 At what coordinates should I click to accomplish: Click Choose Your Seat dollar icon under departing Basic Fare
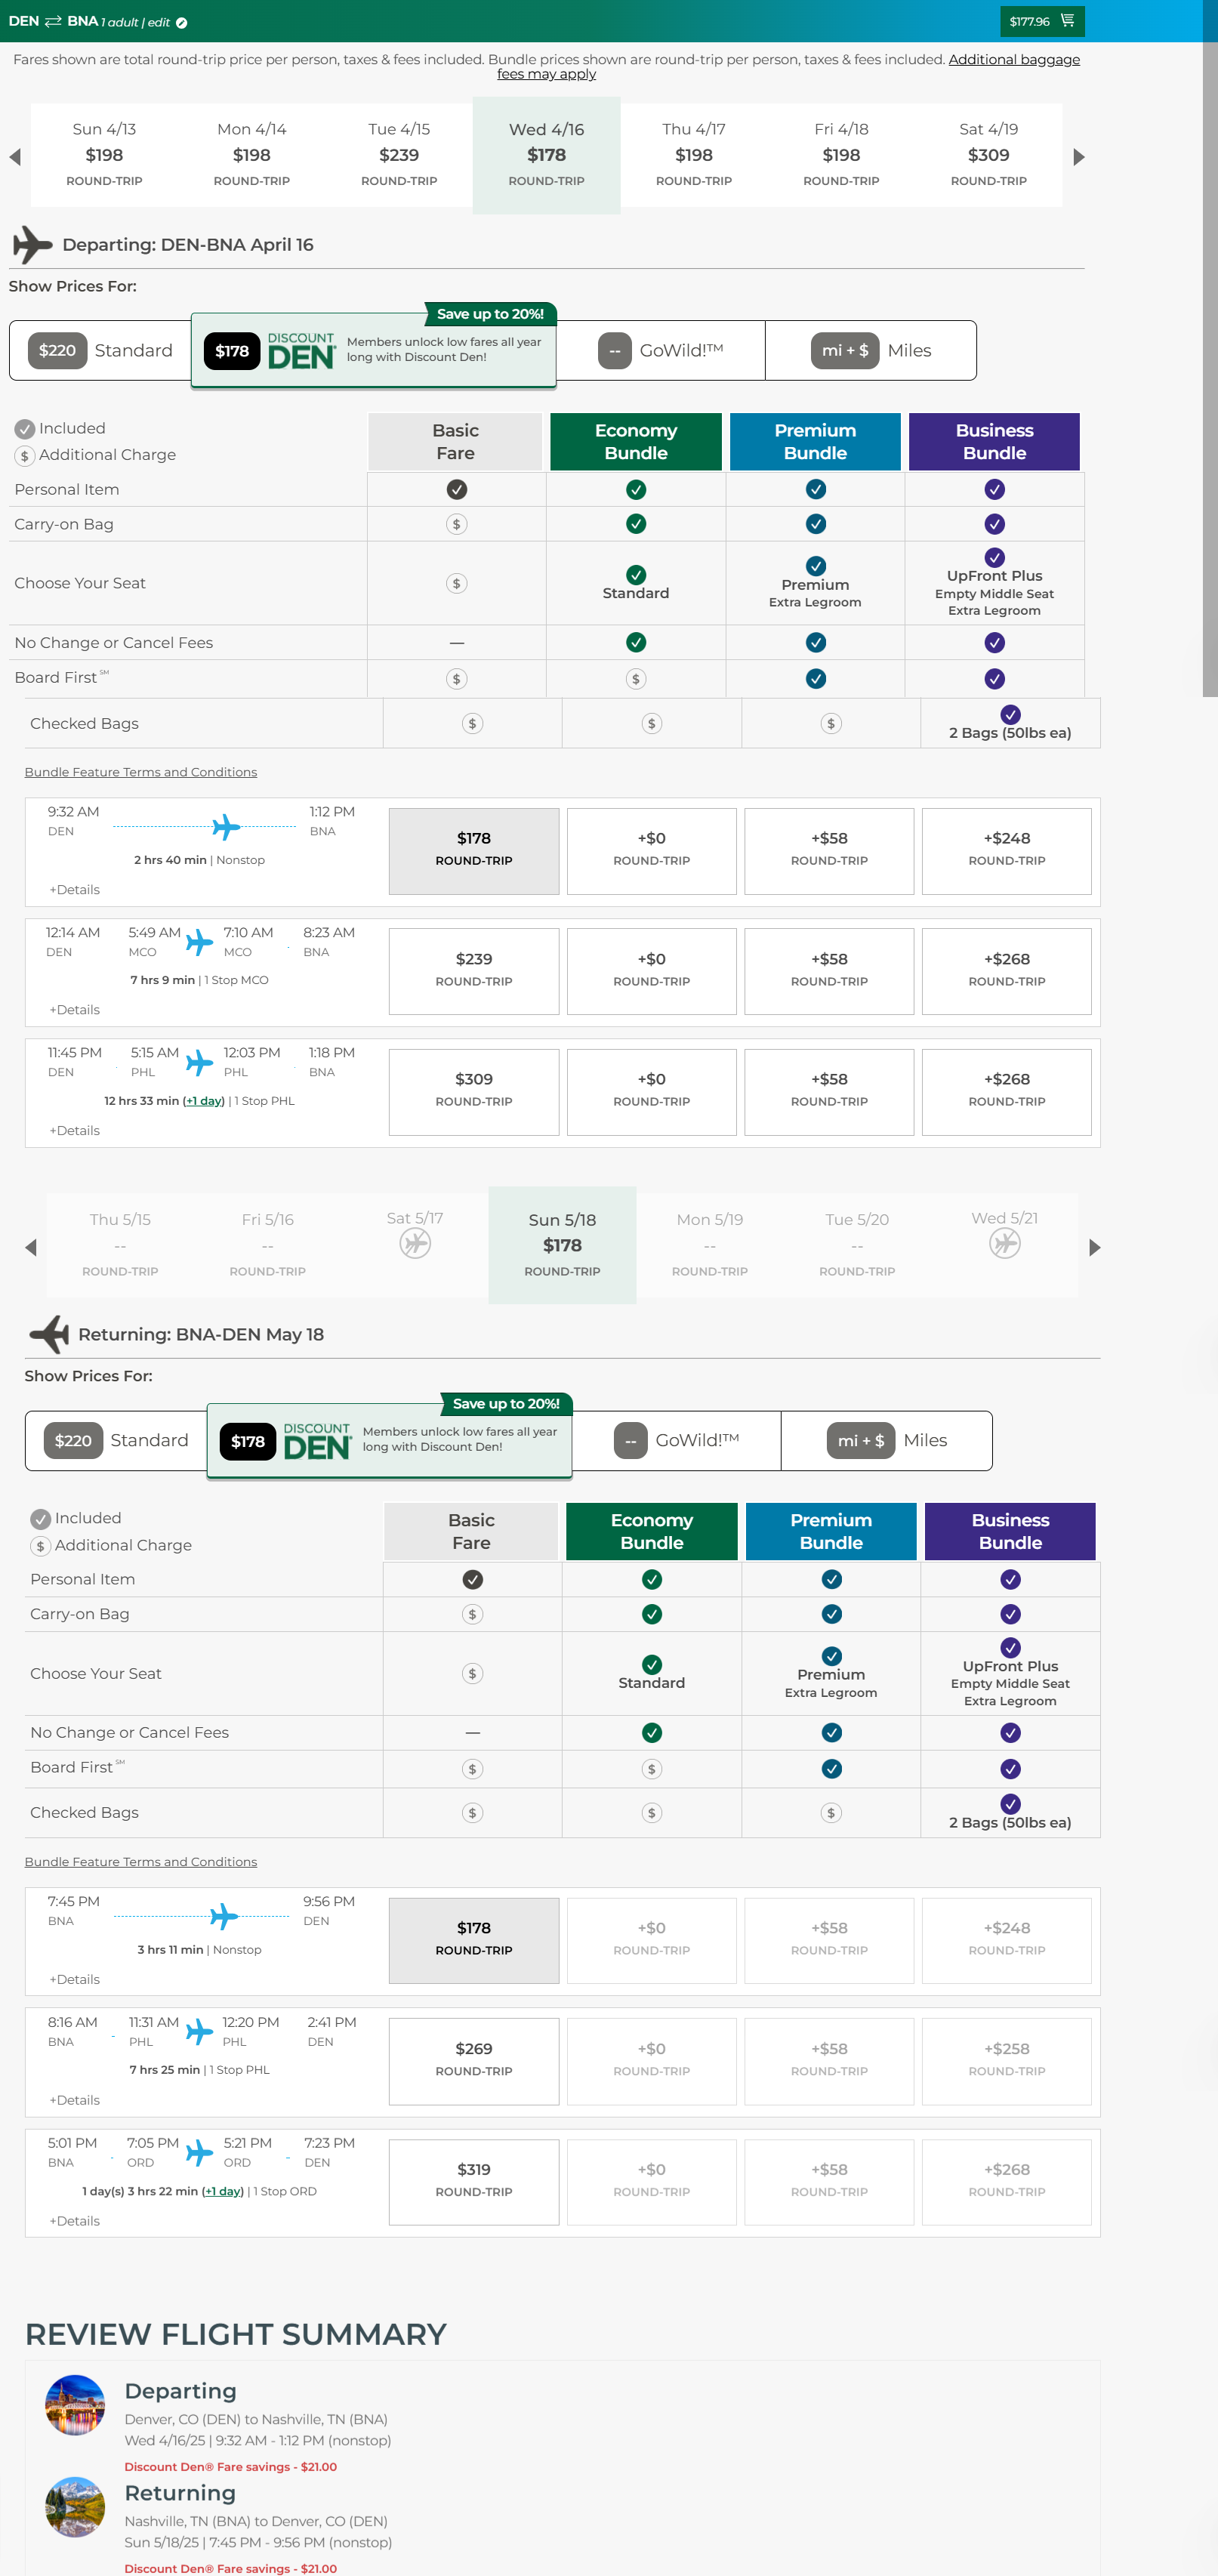coord(457,583)
